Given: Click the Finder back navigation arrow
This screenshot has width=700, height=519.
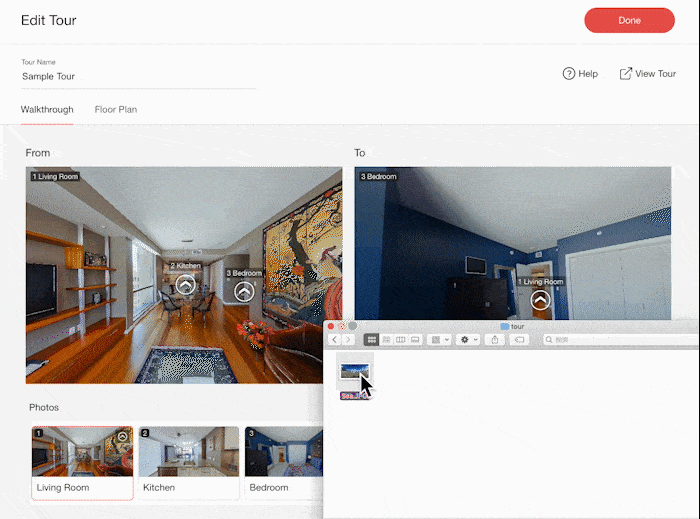Looking at the screenshot, I should pos(335,340).
